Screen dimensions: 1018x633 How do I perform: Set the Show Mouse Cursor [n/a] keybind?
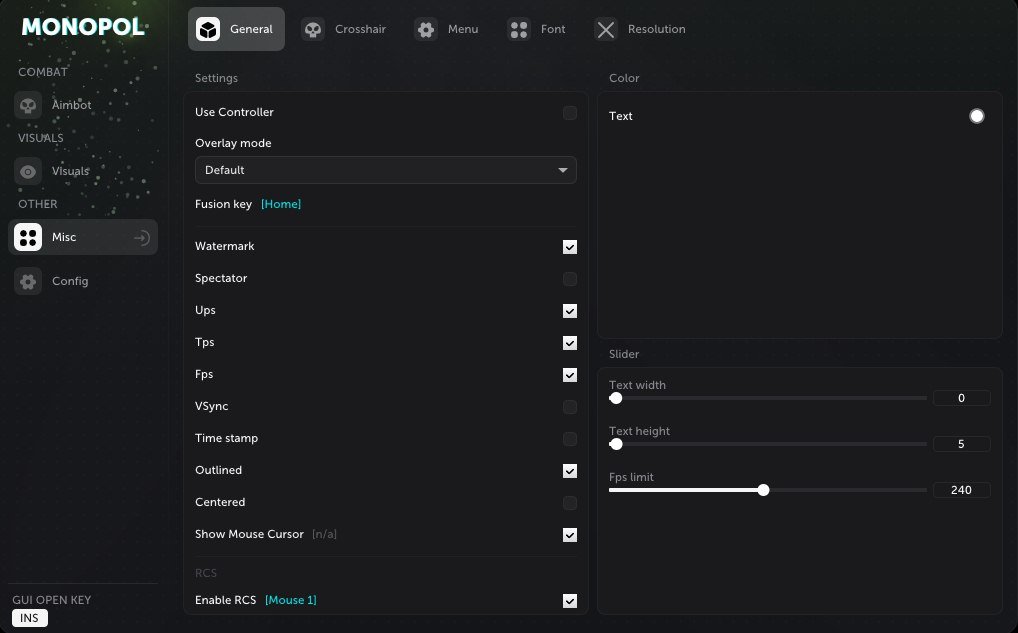click(324, 534)
